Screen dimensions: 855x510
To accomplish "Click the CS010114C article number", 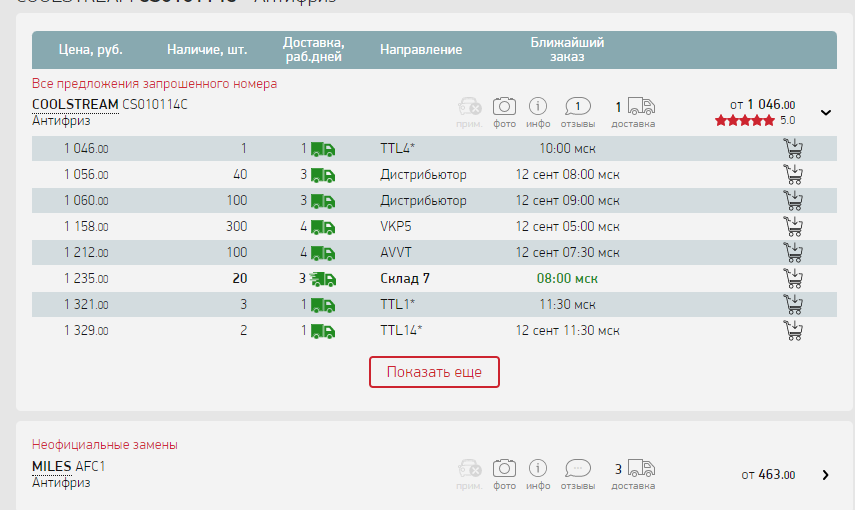I will click(x=155, y=104).
